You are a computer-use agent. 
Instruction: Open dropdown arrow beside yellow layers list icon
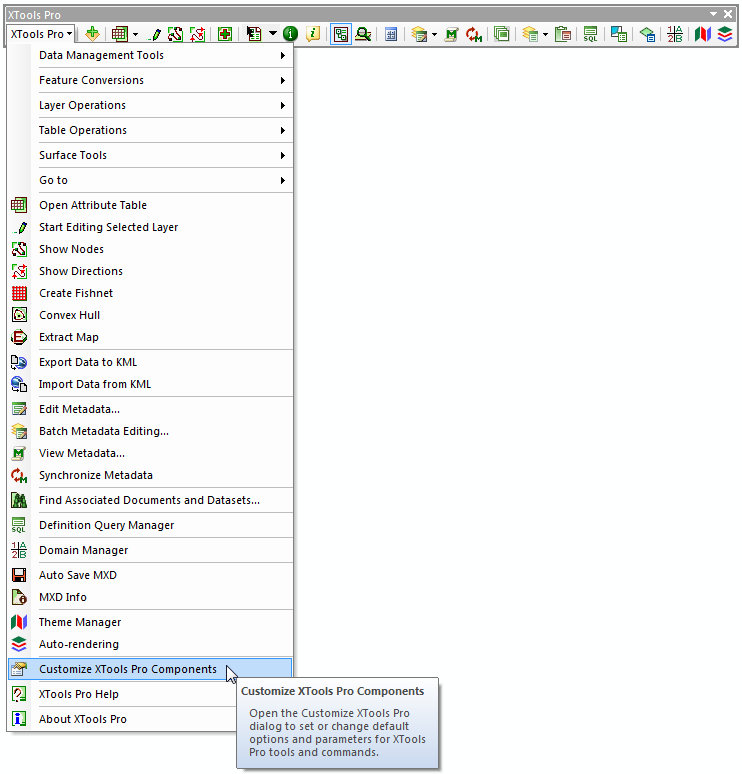click(x=545, y=35)
